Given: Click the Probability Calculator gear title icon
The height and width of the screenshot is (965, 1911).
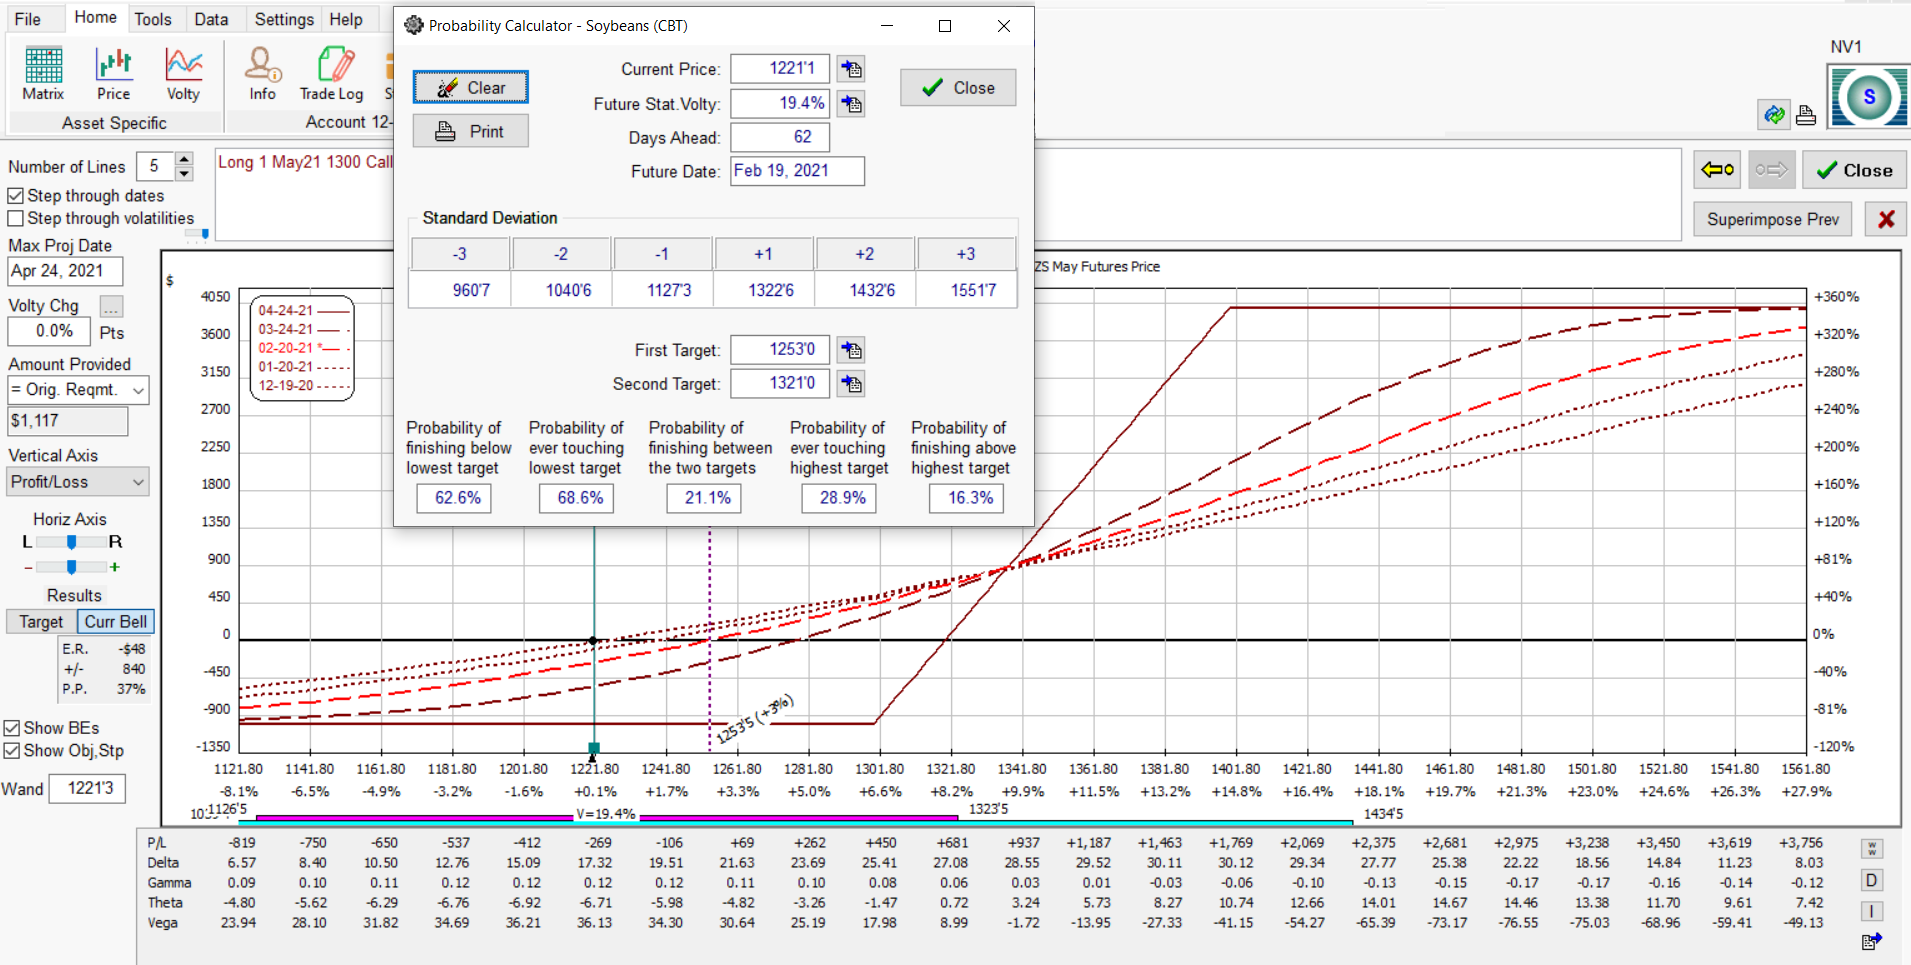Looking at the screenshot, I should 413,25.
